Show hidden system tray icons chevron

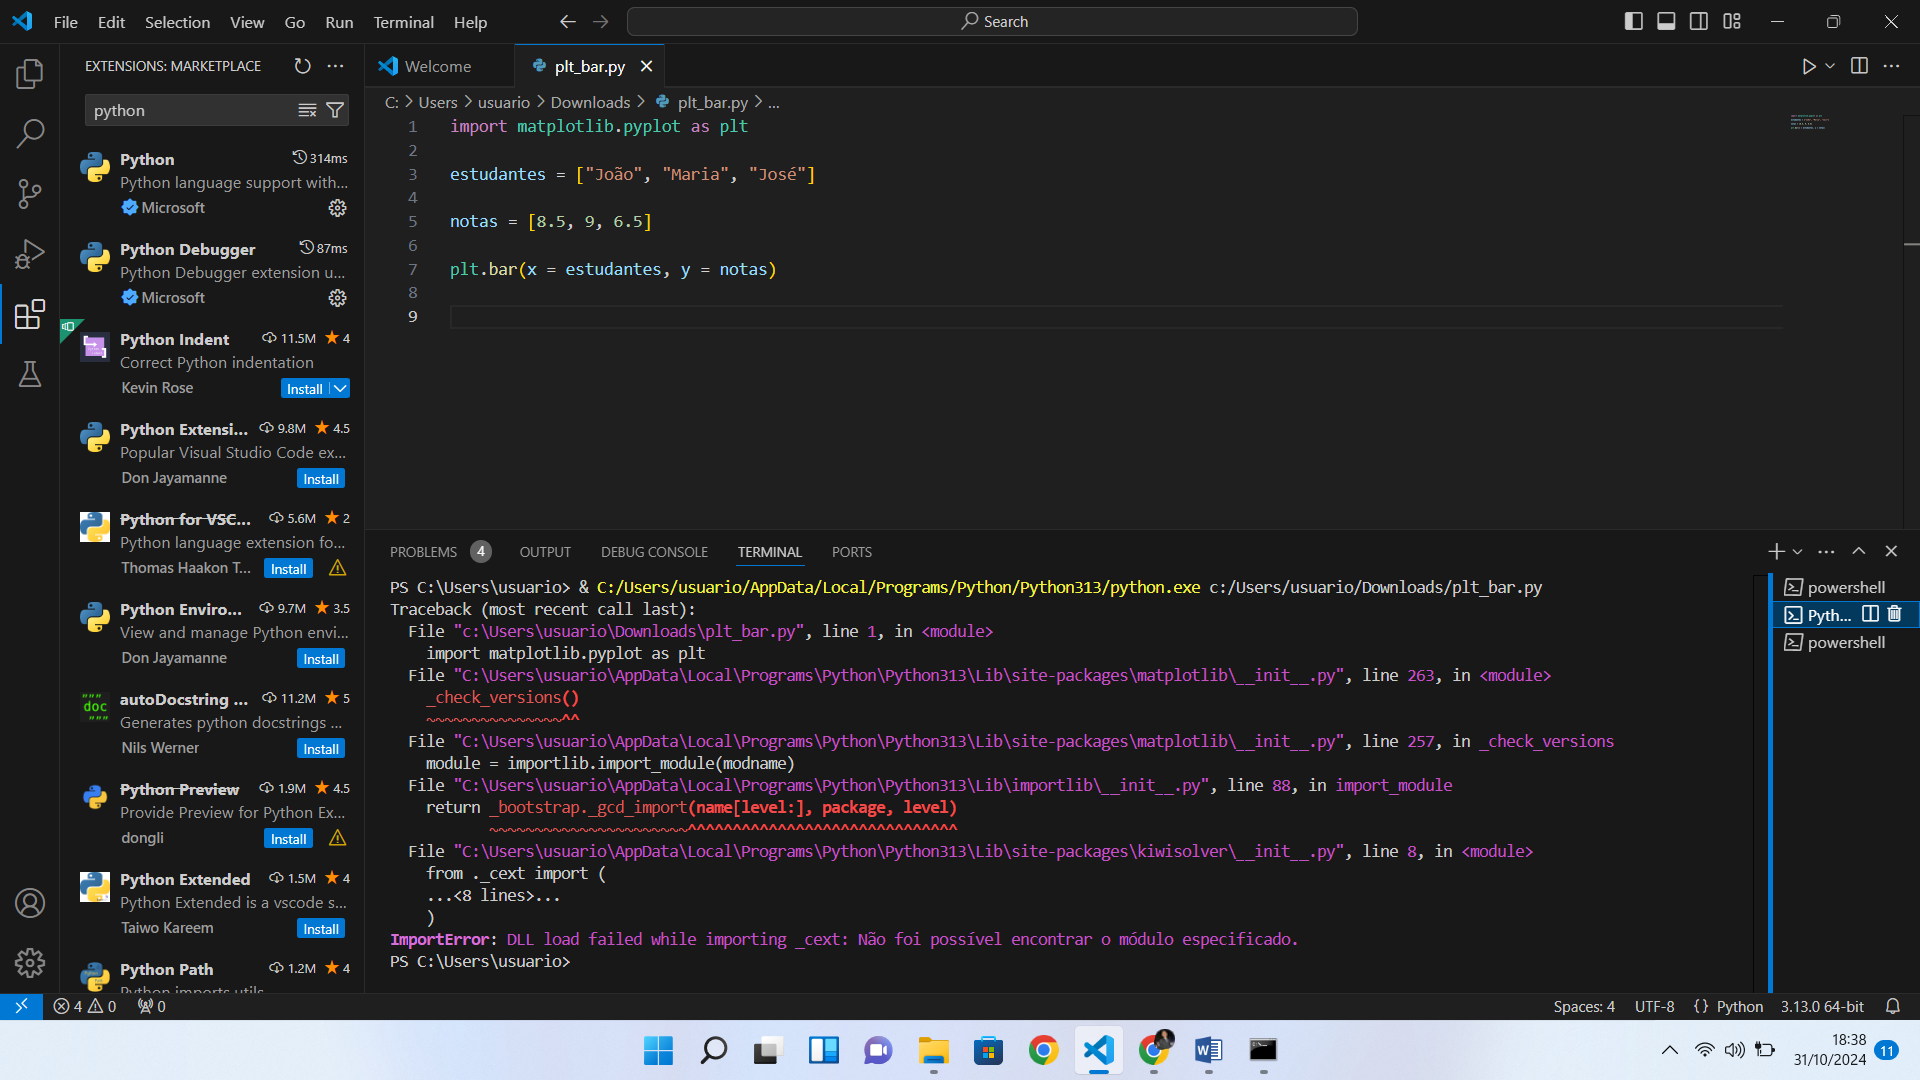[1670, 1050]
